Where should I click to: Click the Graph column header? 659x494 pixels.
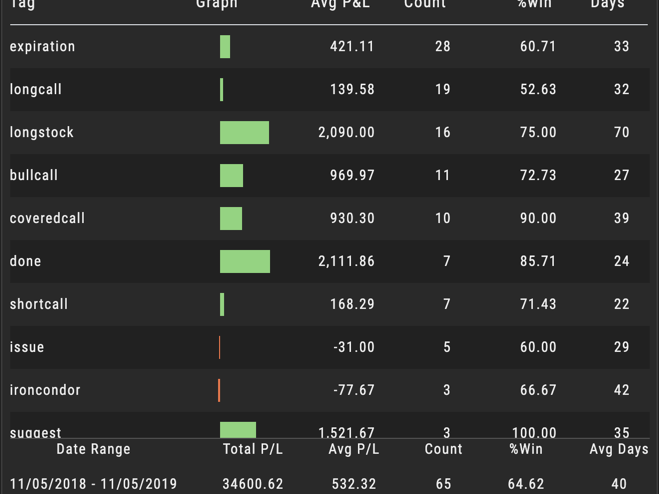point(217,5)
